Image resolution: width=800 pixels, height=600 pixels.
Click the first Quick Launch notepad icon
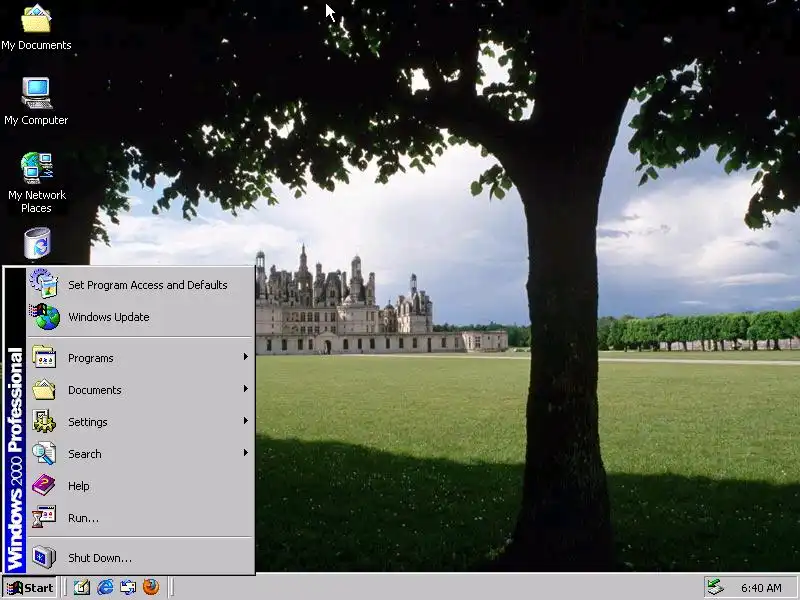click(82, 587)
